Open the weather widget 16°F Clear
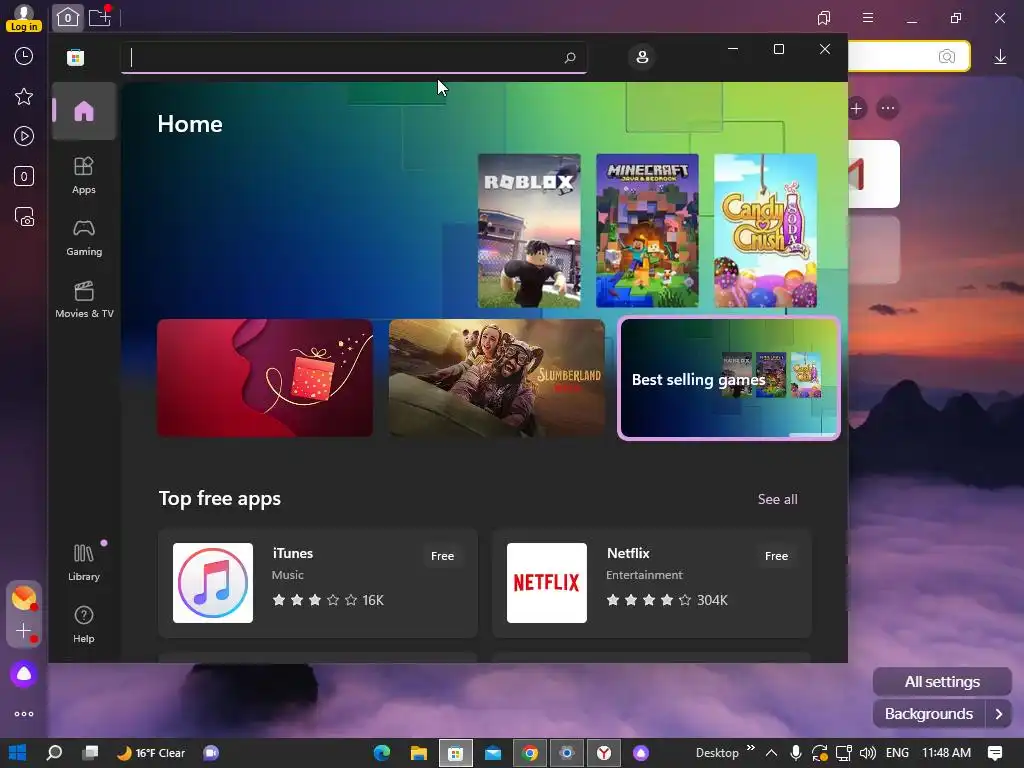This screenshot has width=1024, height=768. click(x=151, y=753)
